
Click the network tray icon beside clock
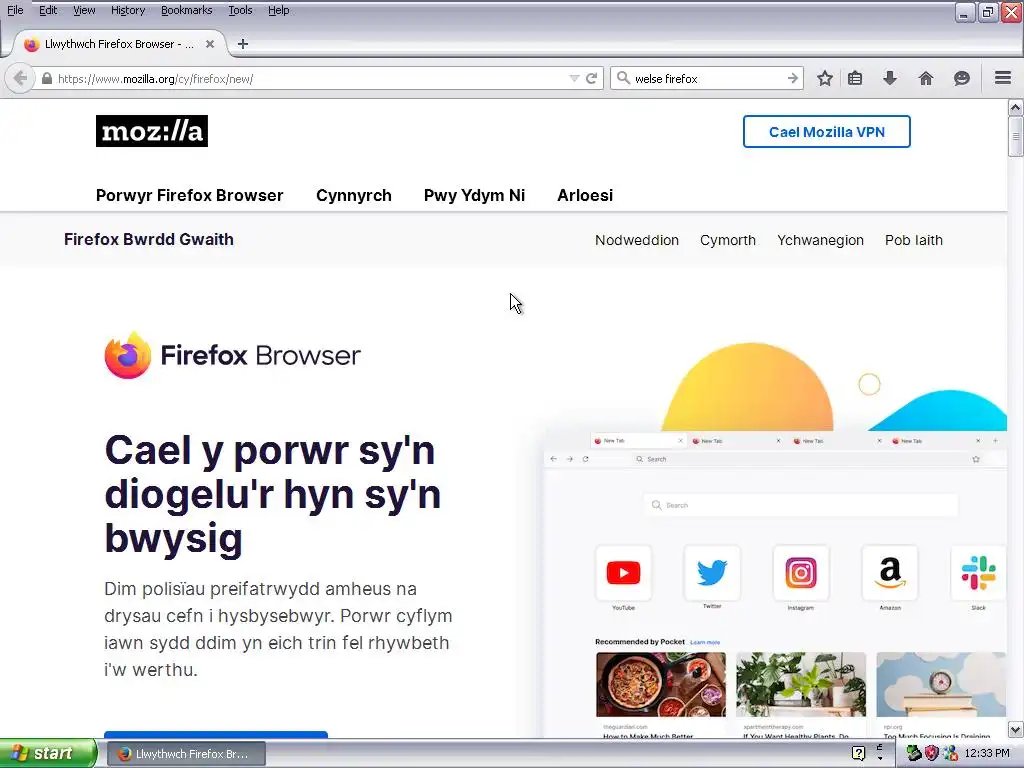click(x=950, y=753)
